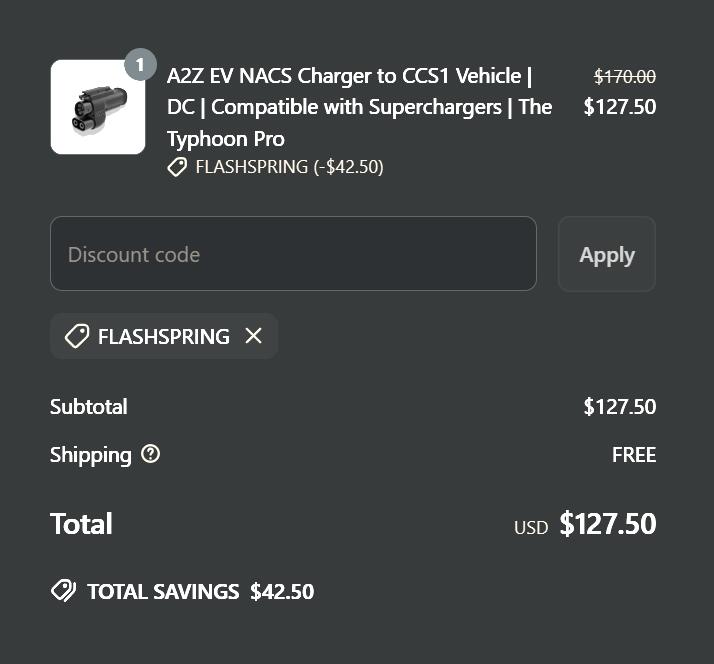Click the Total $127.50 amount
Viewport: 714px width, 664px height.
point(608,524)
